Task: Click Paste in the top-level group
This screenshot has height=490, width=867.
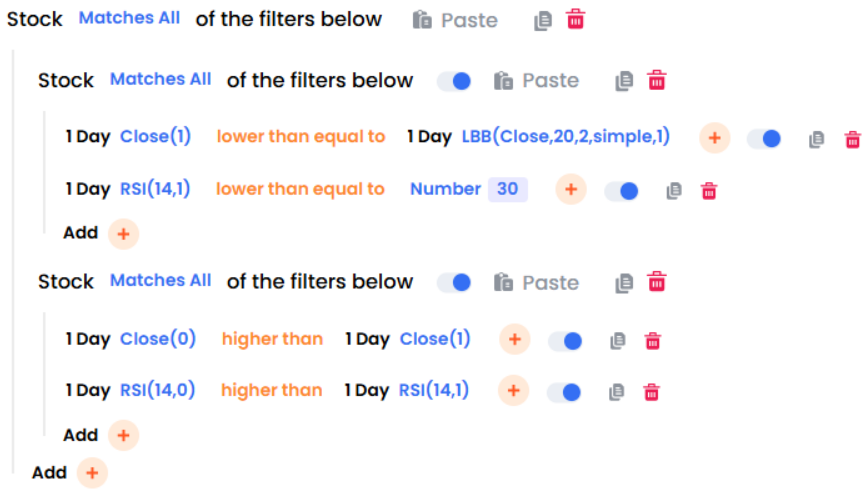Action: coord(455,20)
